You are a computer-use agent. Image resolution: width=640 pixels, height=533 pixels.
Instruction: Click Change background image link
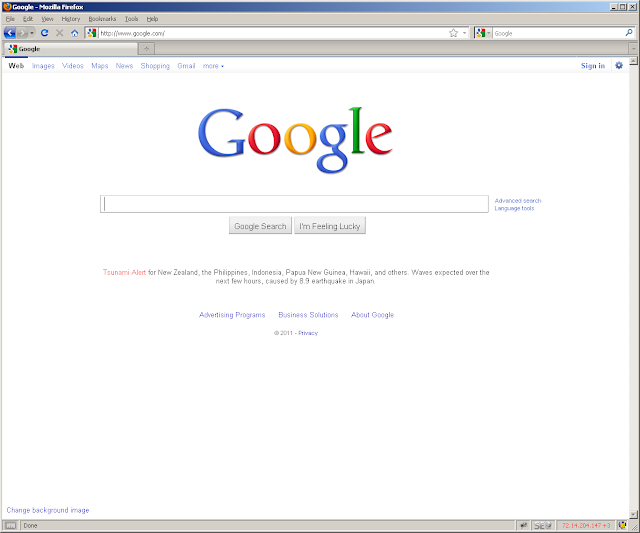[x=48, y=510]
